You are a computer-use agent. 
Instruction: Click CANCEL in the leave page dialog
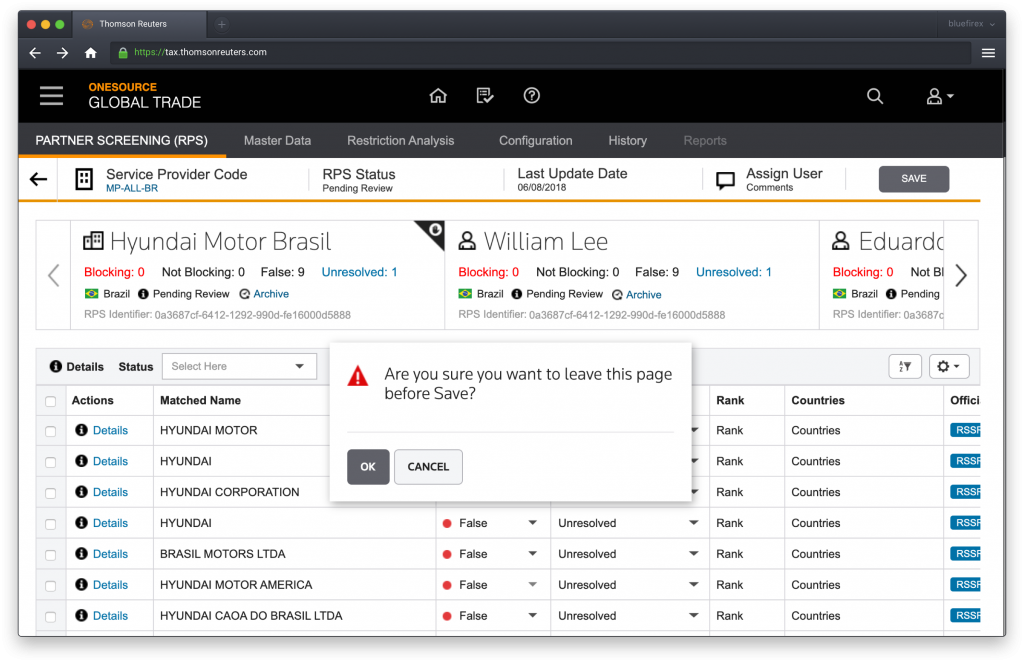pos(428,467)
